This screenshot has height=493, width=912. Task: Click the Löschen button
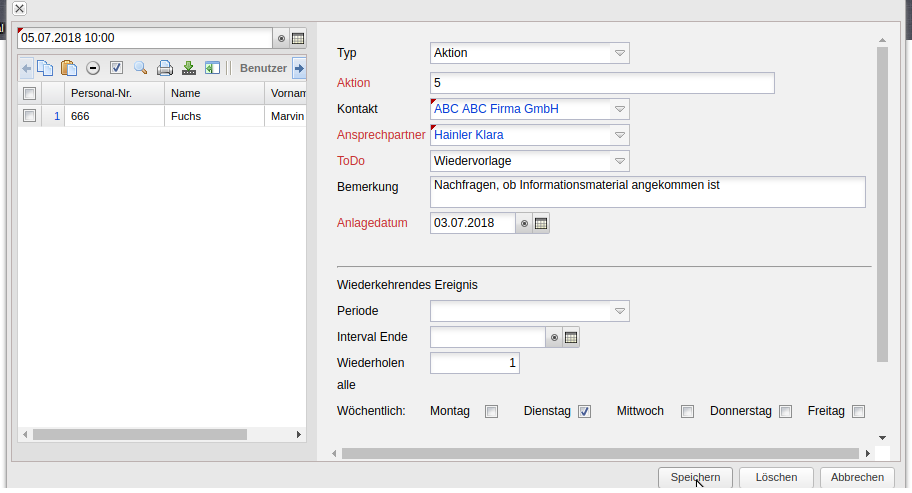(776, 478)
